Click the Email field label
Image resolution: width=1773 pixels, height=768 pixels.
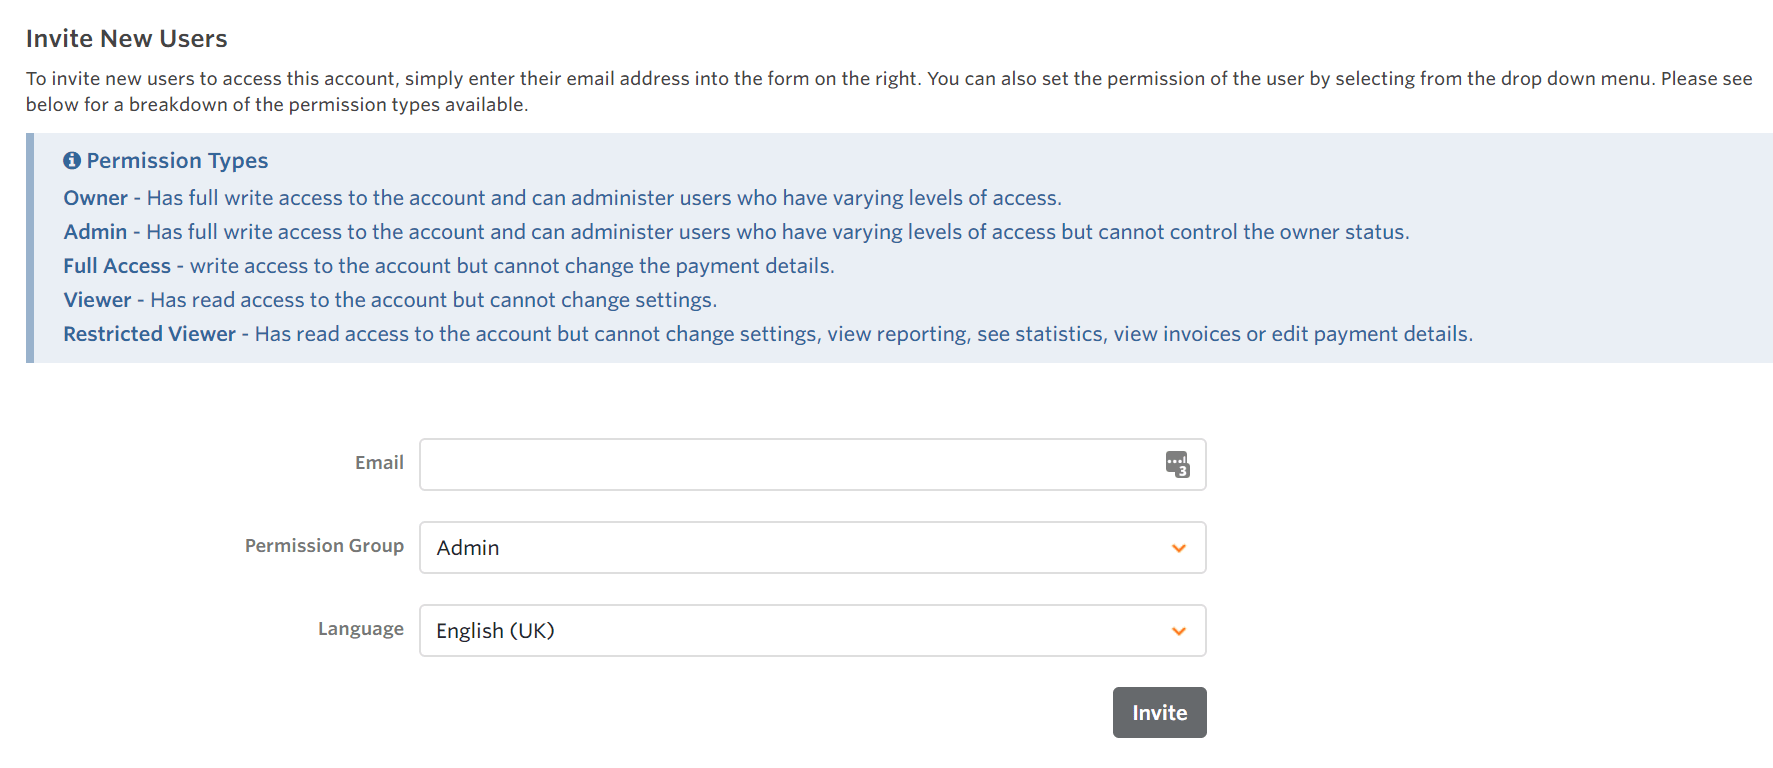coord(379,463)
